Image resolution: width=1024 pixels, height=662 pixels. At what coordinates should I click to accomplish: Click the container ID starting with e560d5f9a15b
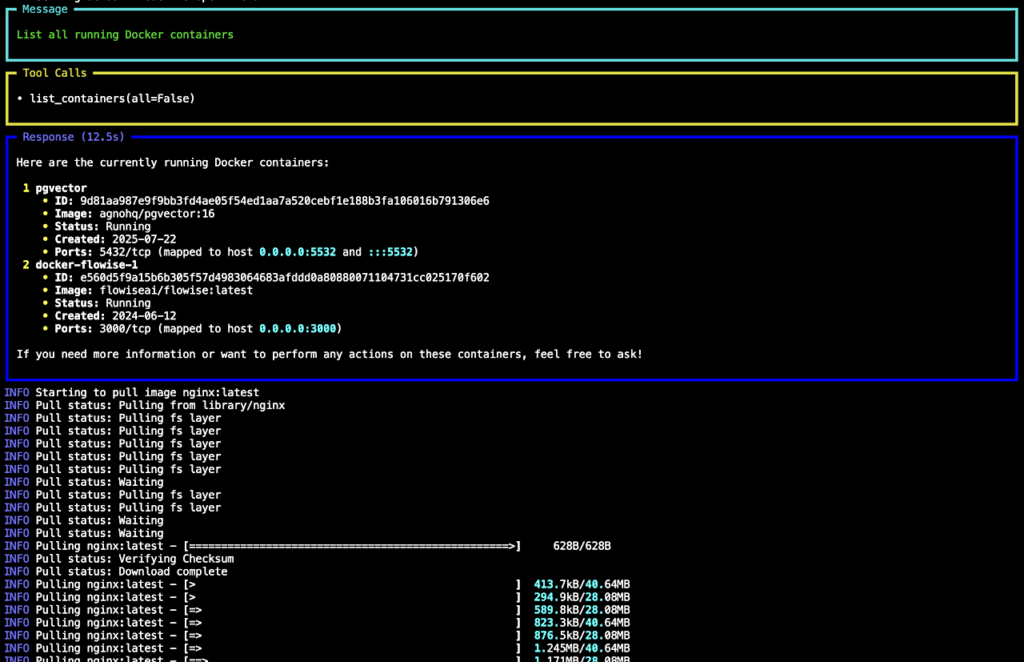[285, 277]
